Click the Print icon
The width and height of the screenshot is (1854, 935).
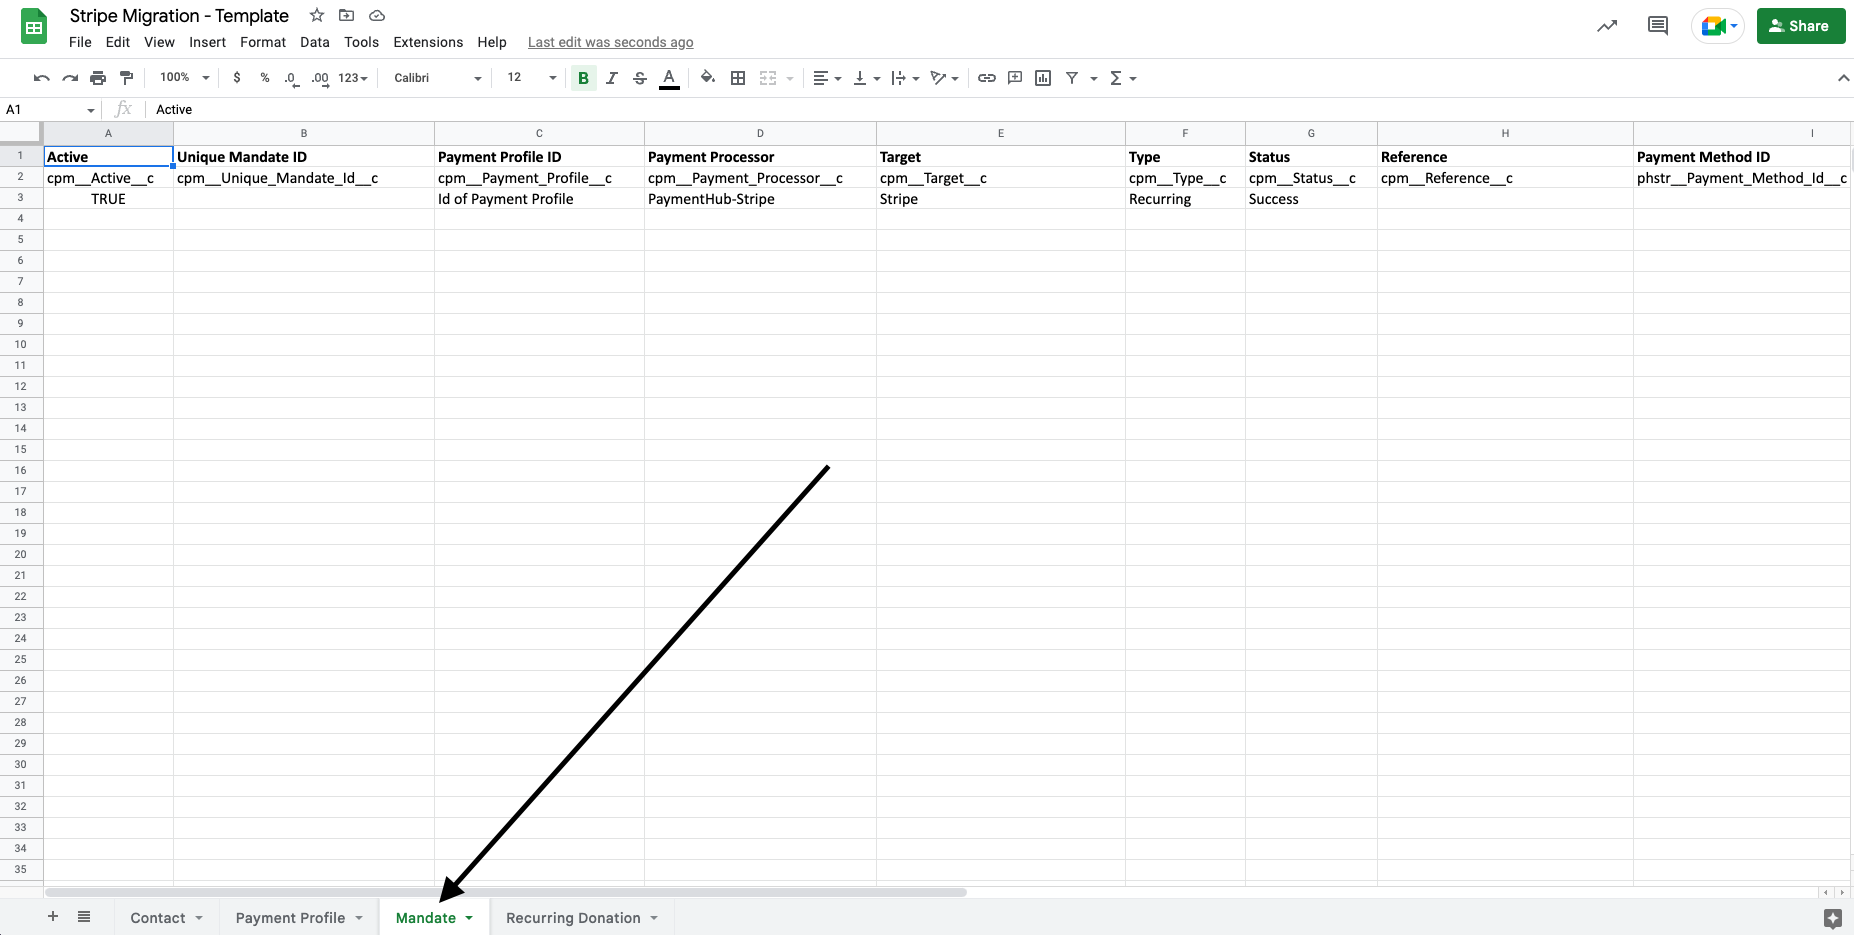point(98,77)
